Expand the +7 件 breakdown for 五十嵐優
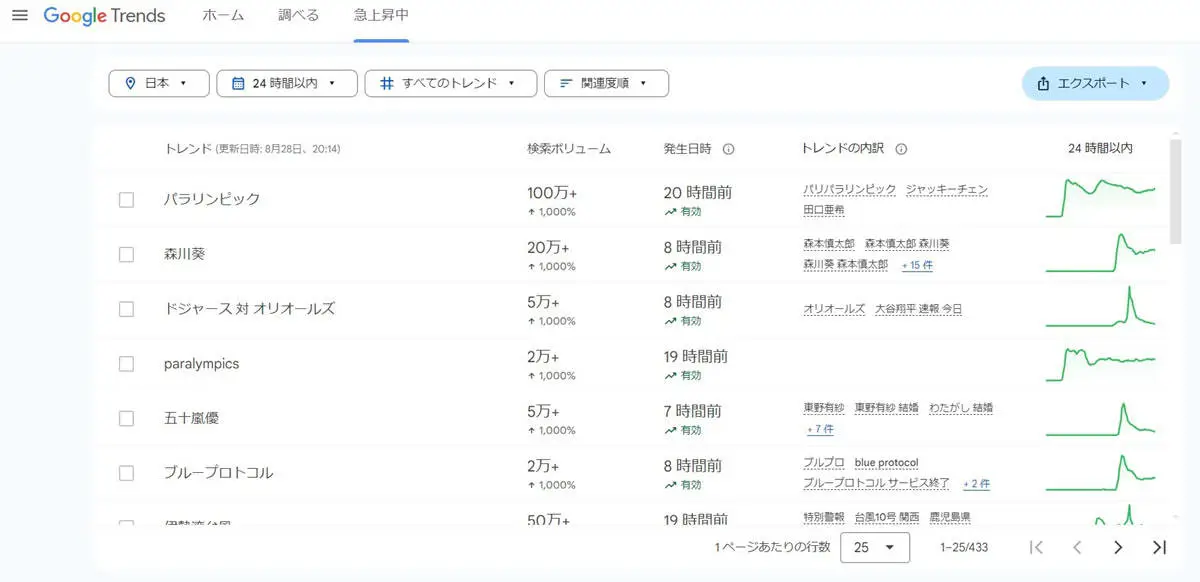The height and width of the screenshot is (582, 1200). click(x=820, y=429)
